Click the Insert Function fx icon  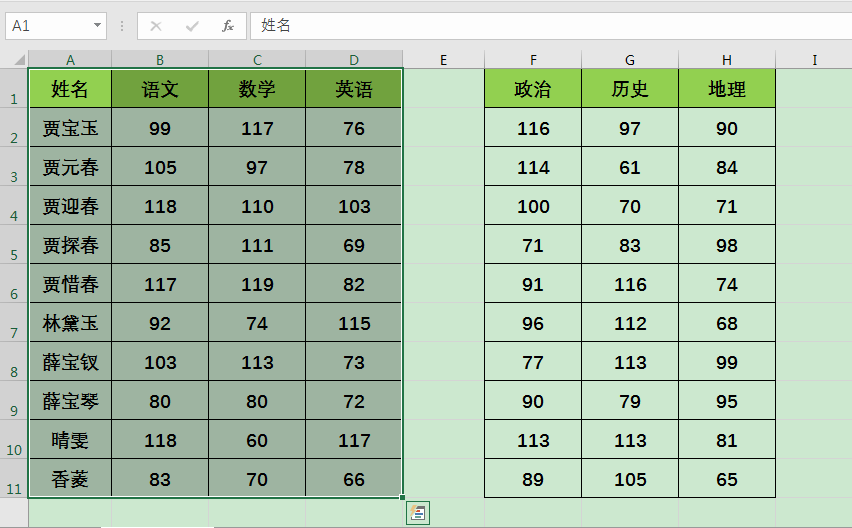[x=228, y=26]
